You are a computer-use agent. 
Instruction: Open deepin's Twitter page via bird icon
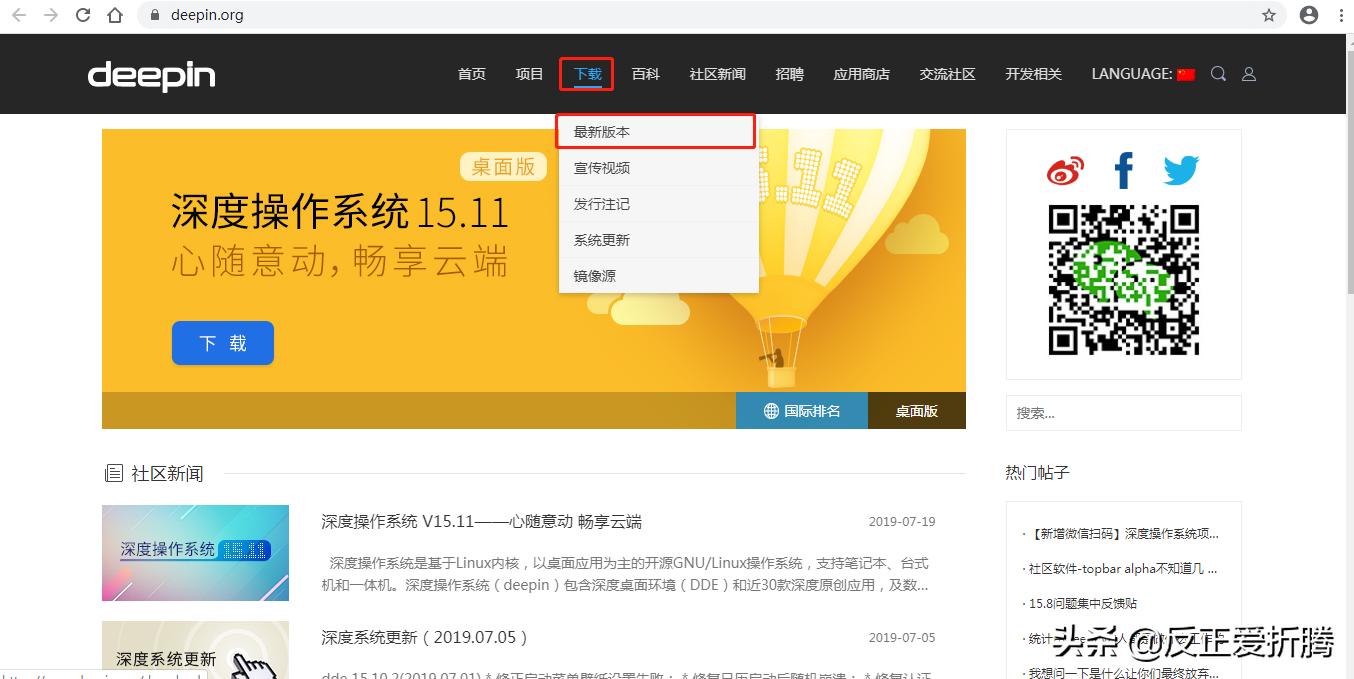(1181, 170)
